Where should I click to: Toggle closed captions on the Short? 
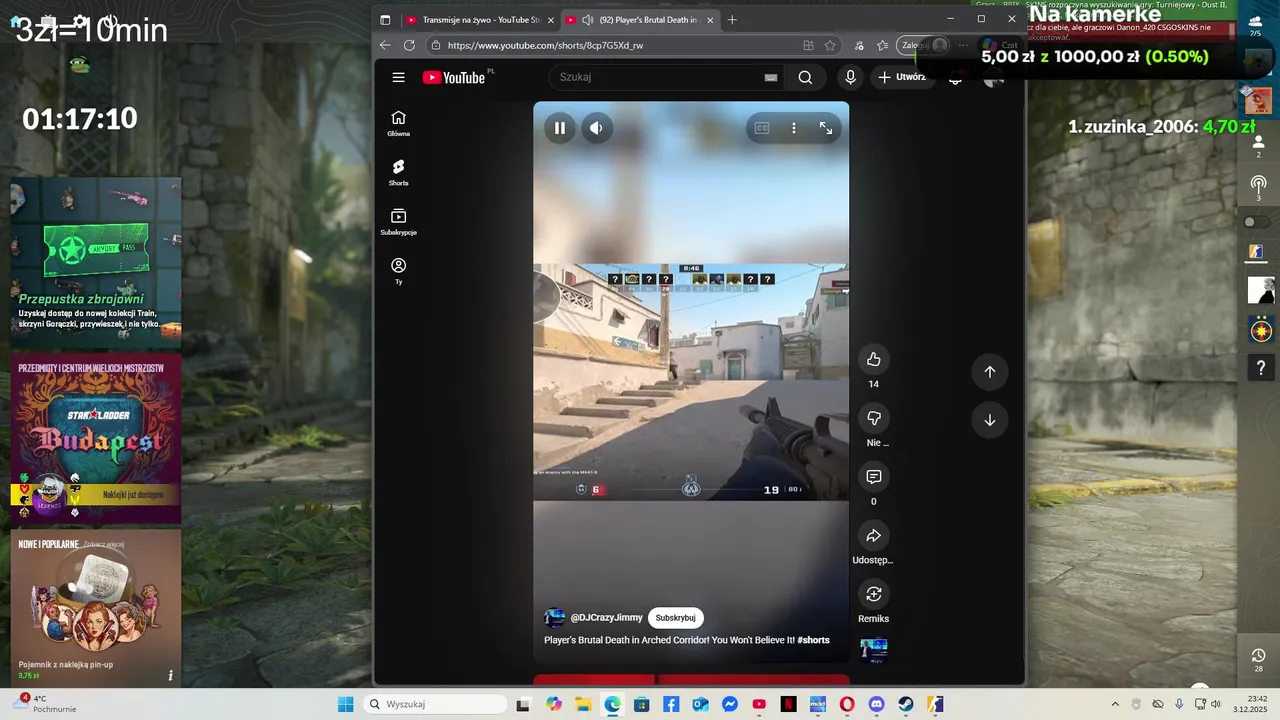762,128
